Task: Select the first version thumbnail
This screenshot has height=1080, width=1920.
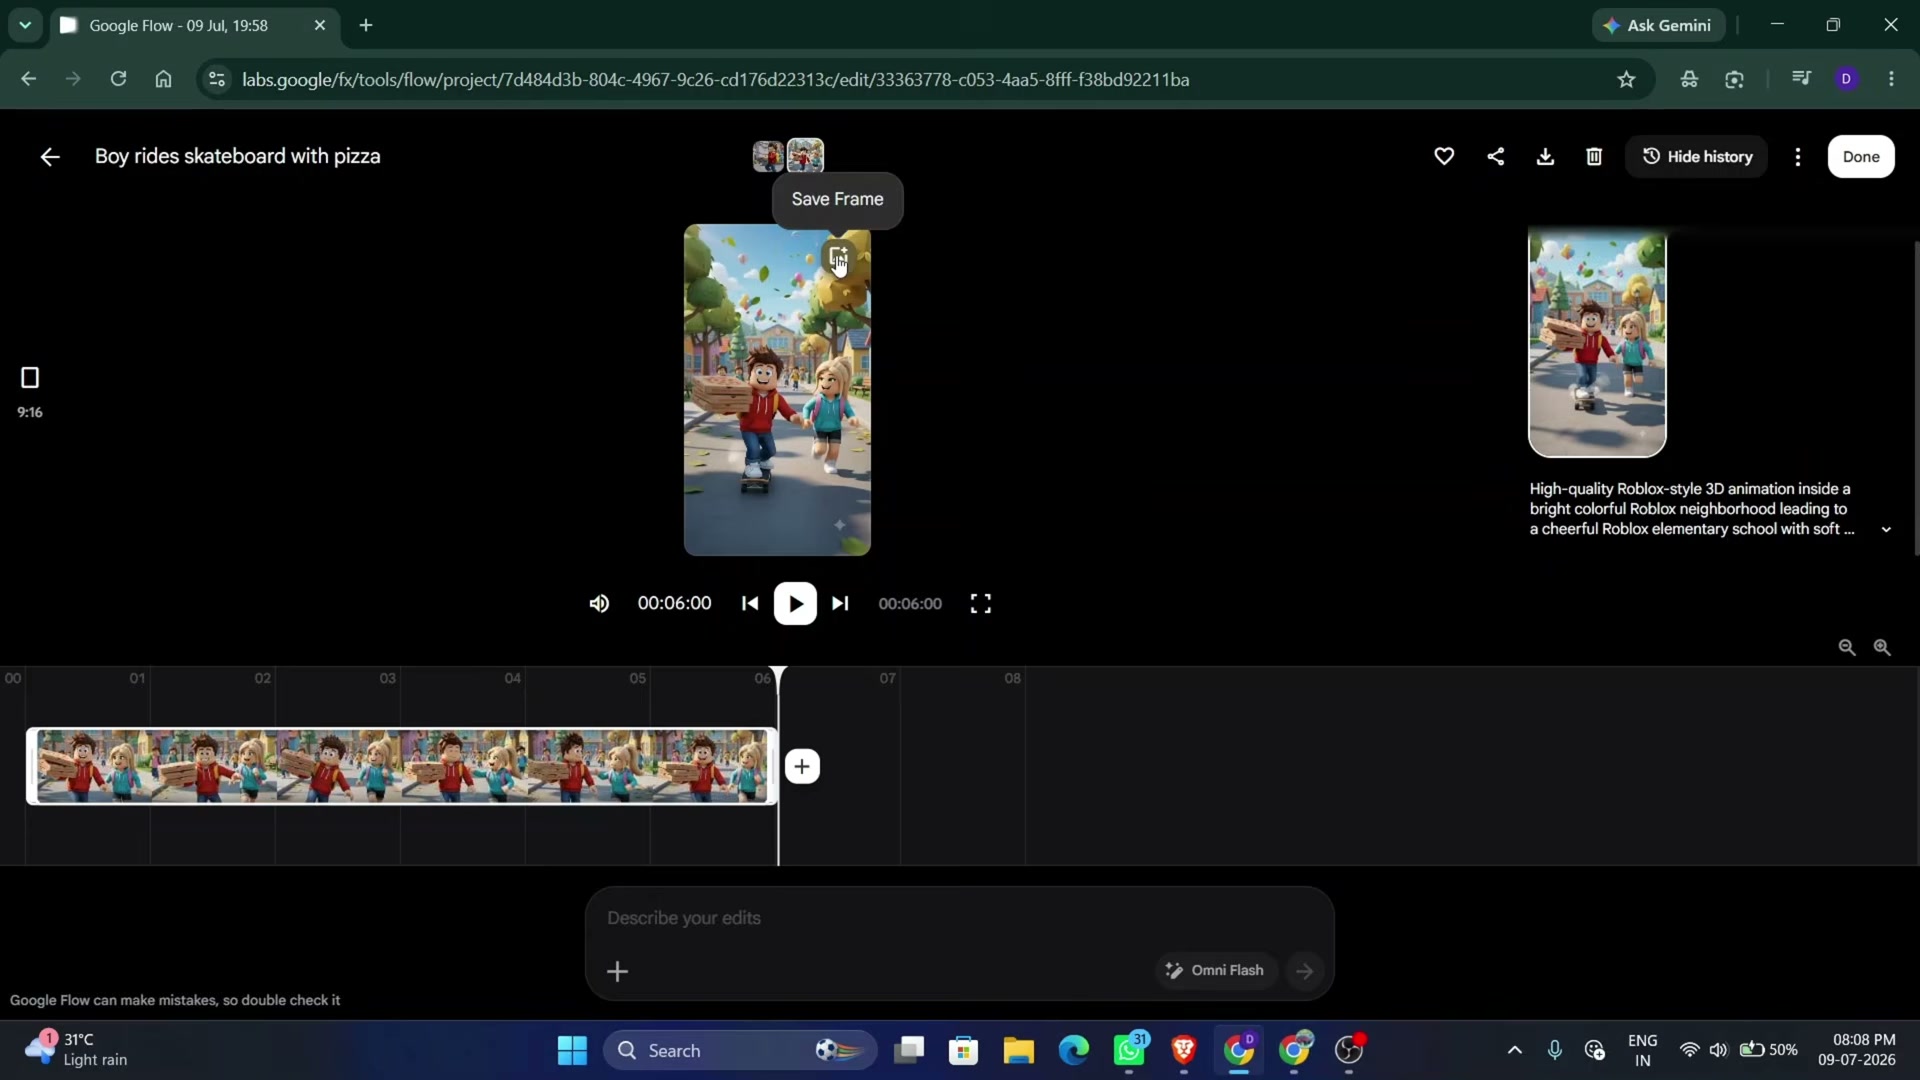Action: 768,156
